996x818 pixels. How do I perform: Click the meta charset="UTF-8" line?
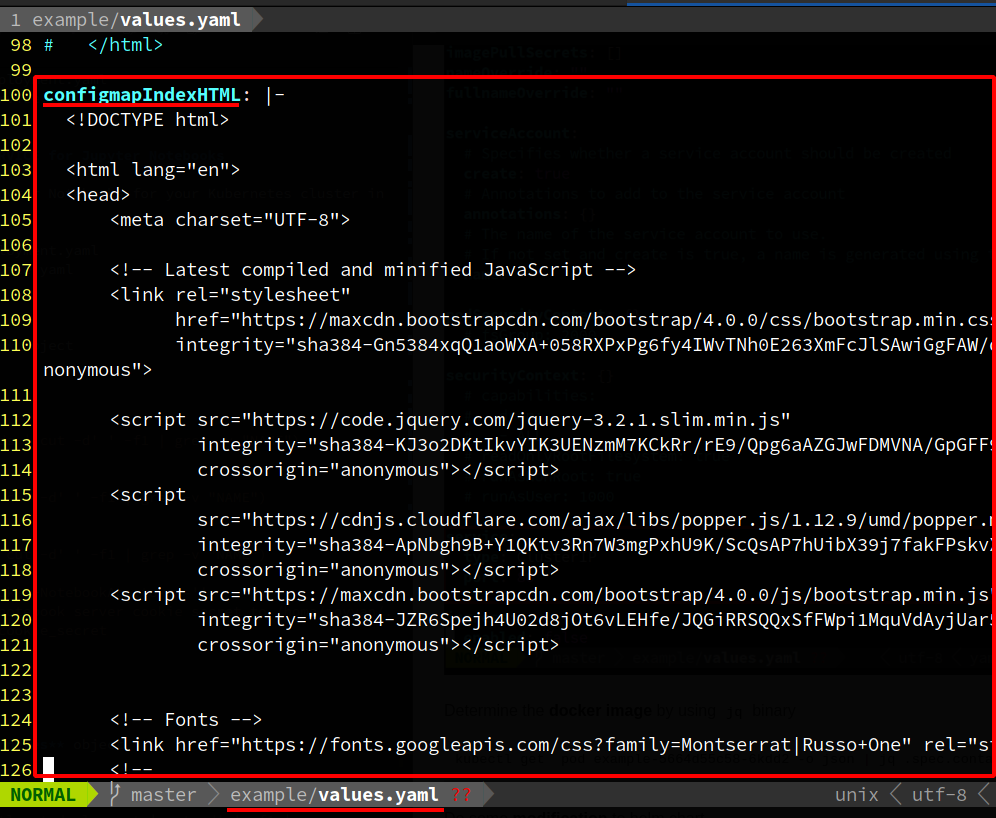pos(230,220)
